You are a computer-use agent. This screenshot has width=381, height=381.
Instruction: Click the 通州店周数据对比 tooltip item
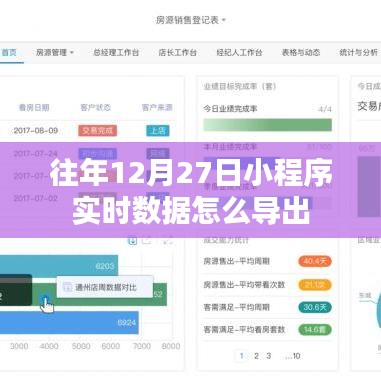click(x=105, y=287)
